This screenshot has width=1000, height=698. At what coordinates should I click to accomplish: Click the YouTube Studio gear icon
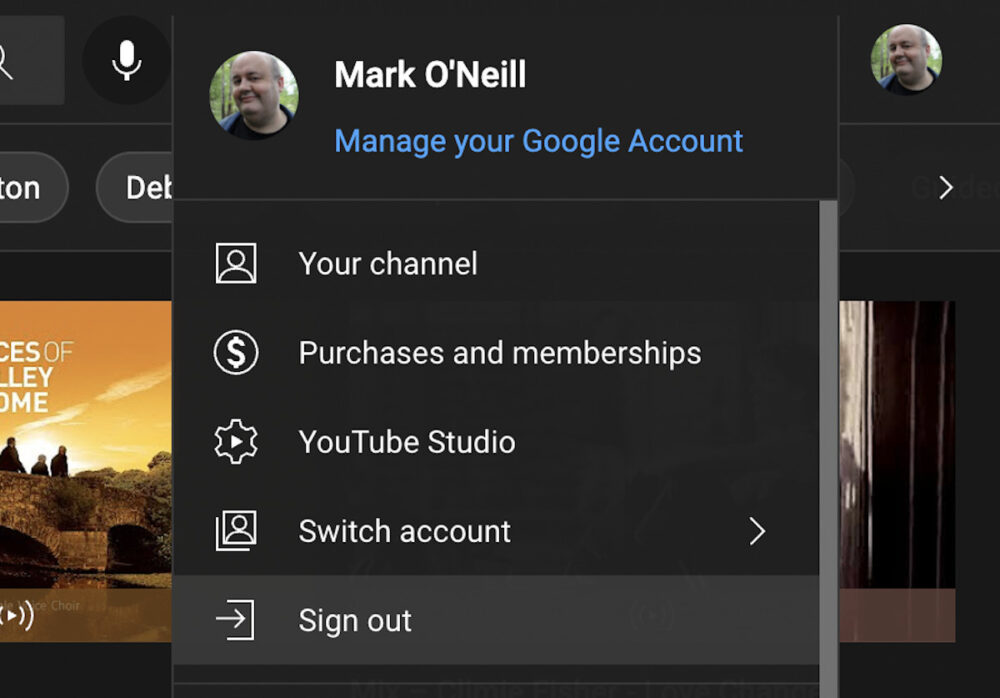pyautogui.click(x=236, y=442)
